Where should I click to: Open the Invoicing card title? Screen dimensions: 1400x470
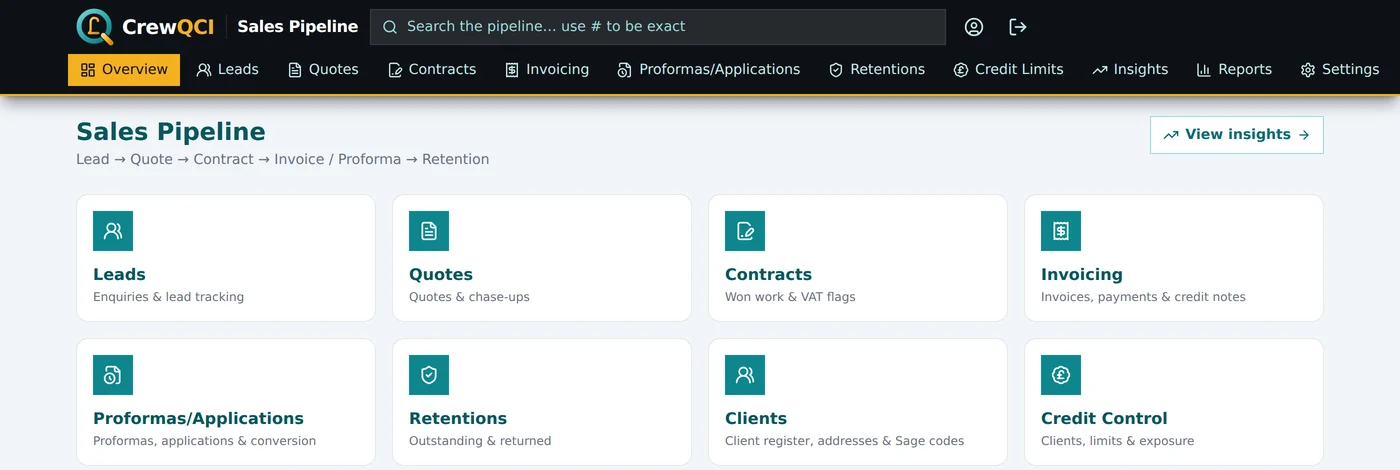click(1082, 274)
